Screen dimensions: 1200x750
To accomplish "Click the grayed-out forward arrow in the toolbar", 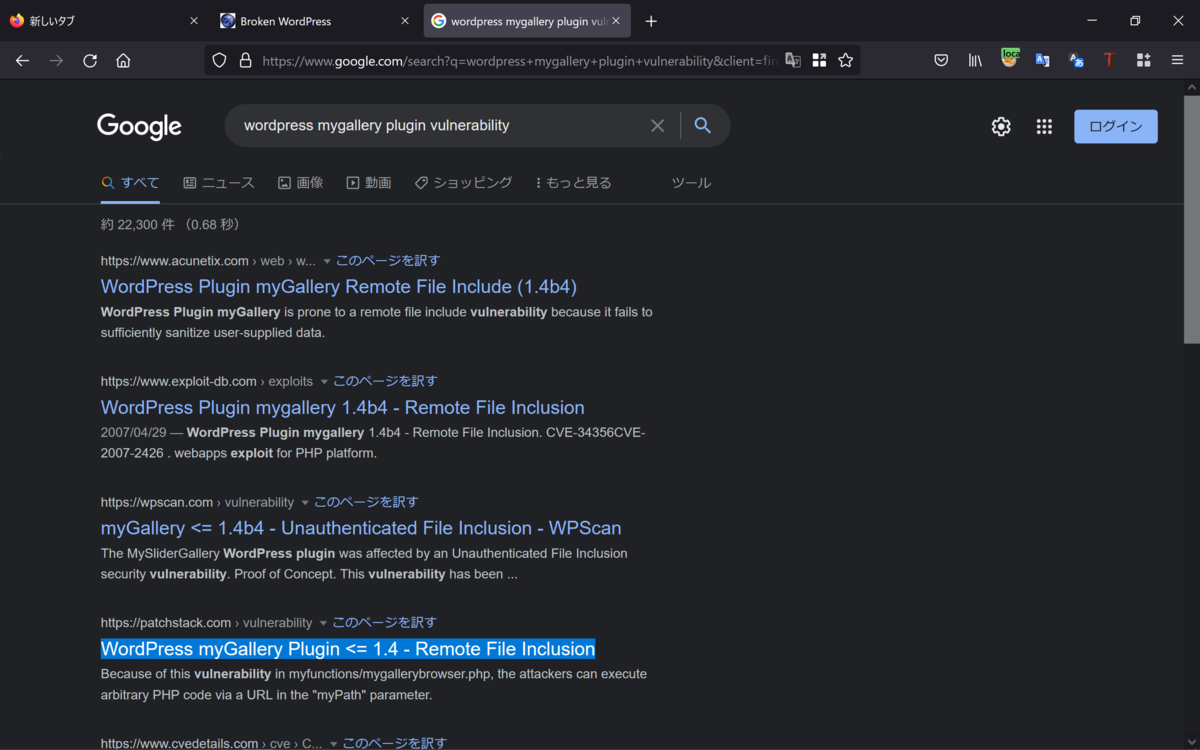I will 56,60.
